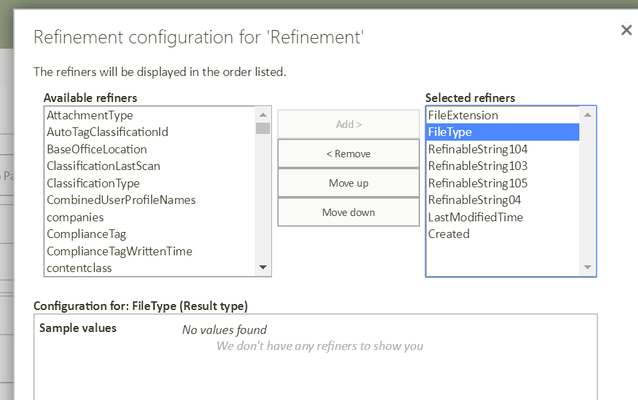Select AttachmentType in Available refiners
This screenshot has height=400, width=638.
(x=150, y=115)
